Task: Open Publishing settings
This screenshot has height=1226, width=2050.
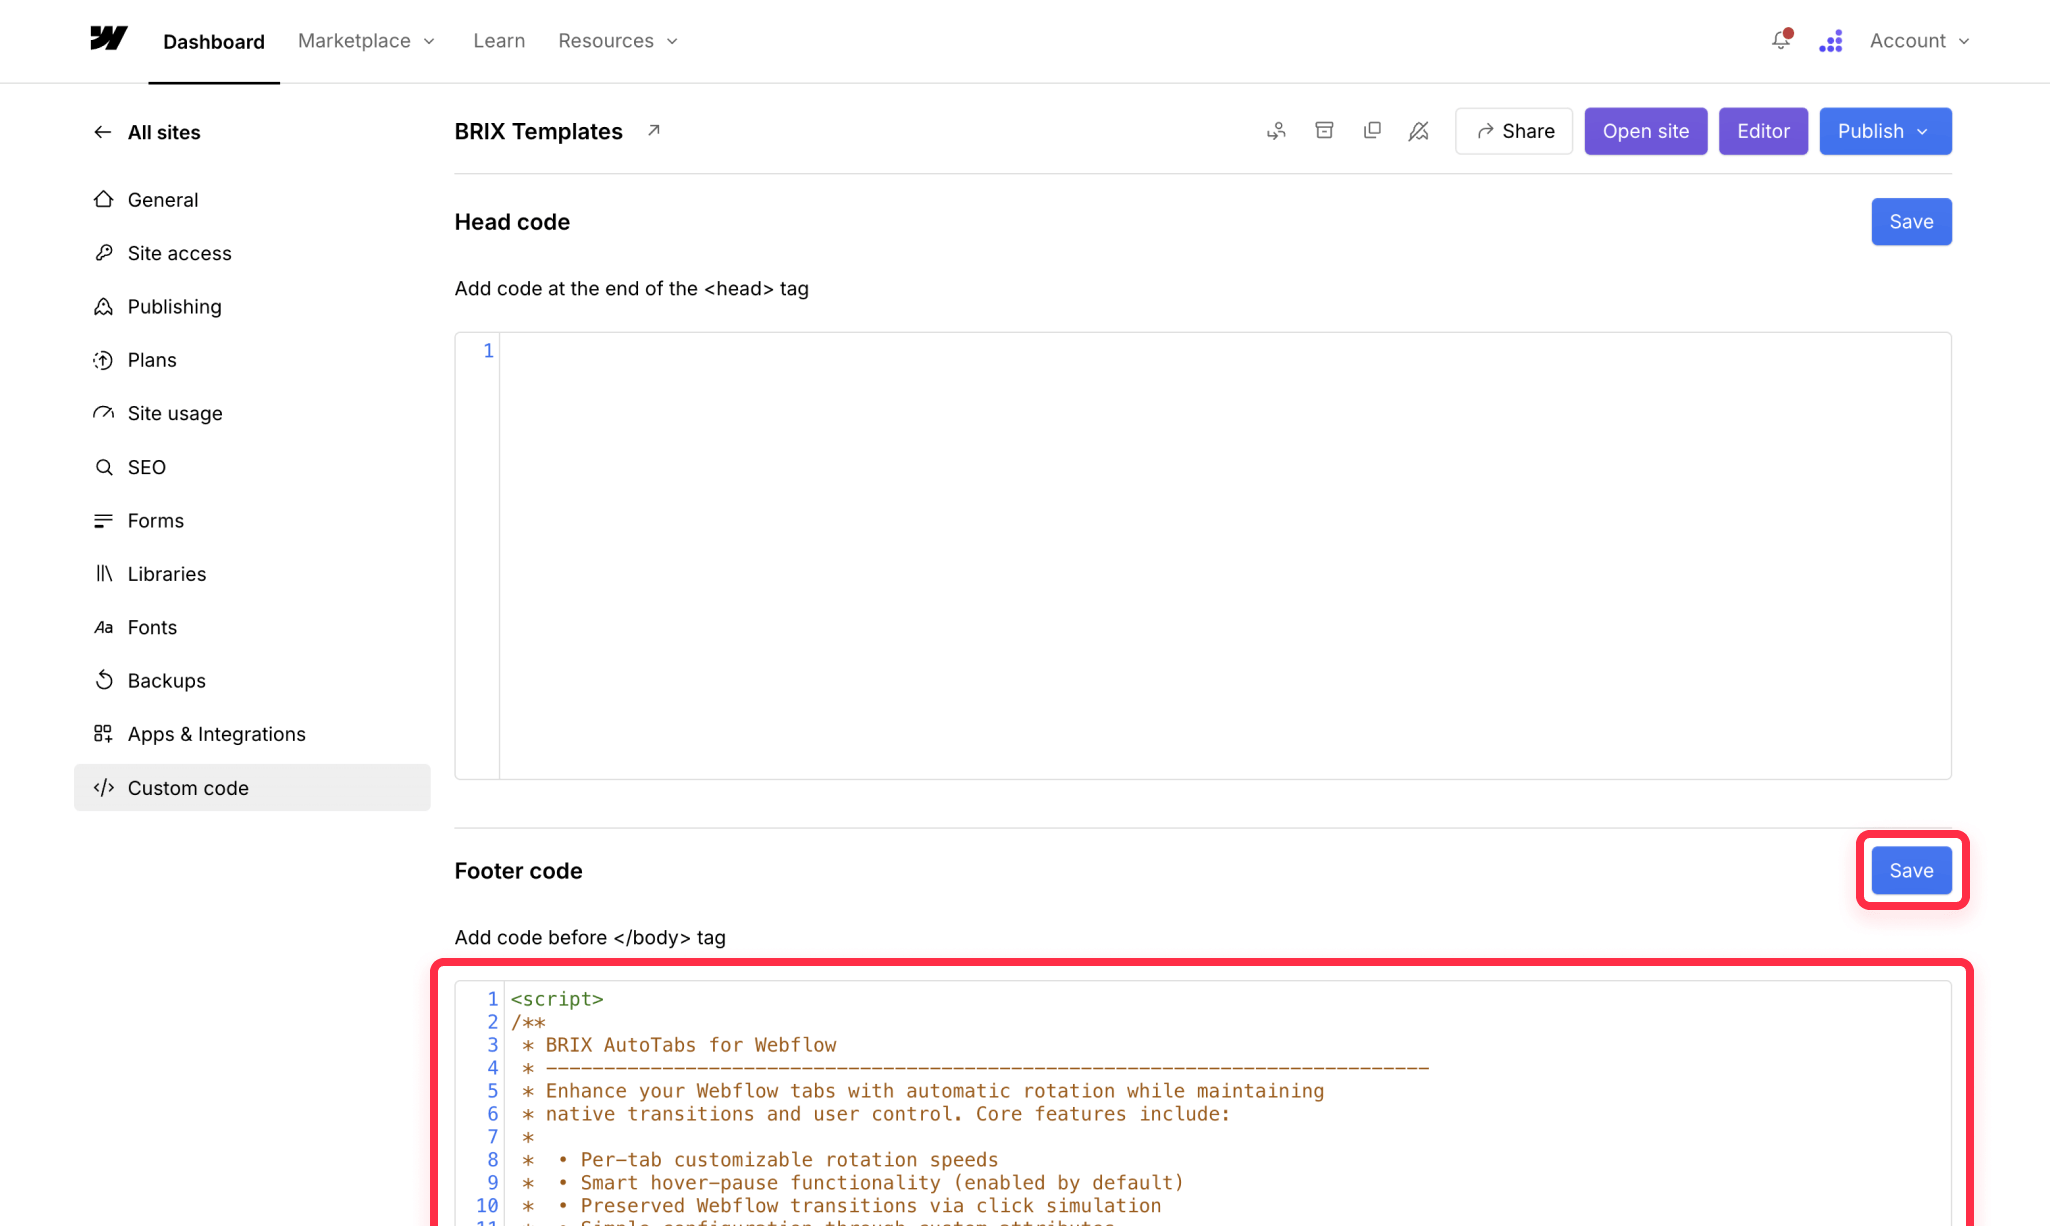Action: (252, 306)
